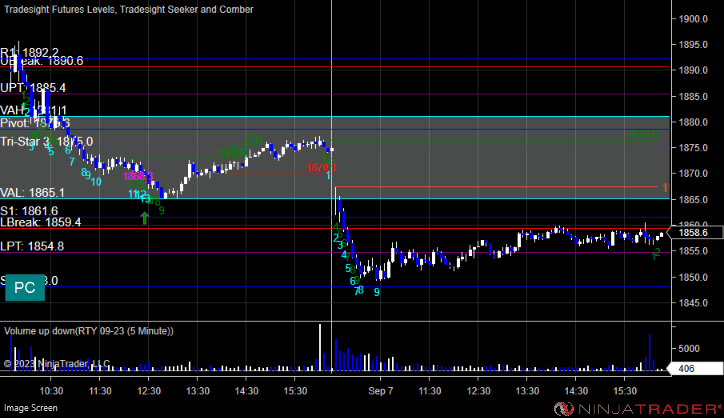The height and width of the screenshot is (418, 724).
Task: Click the Sep 7 date label
Action: pyautogui.click(x=380, y=391)
